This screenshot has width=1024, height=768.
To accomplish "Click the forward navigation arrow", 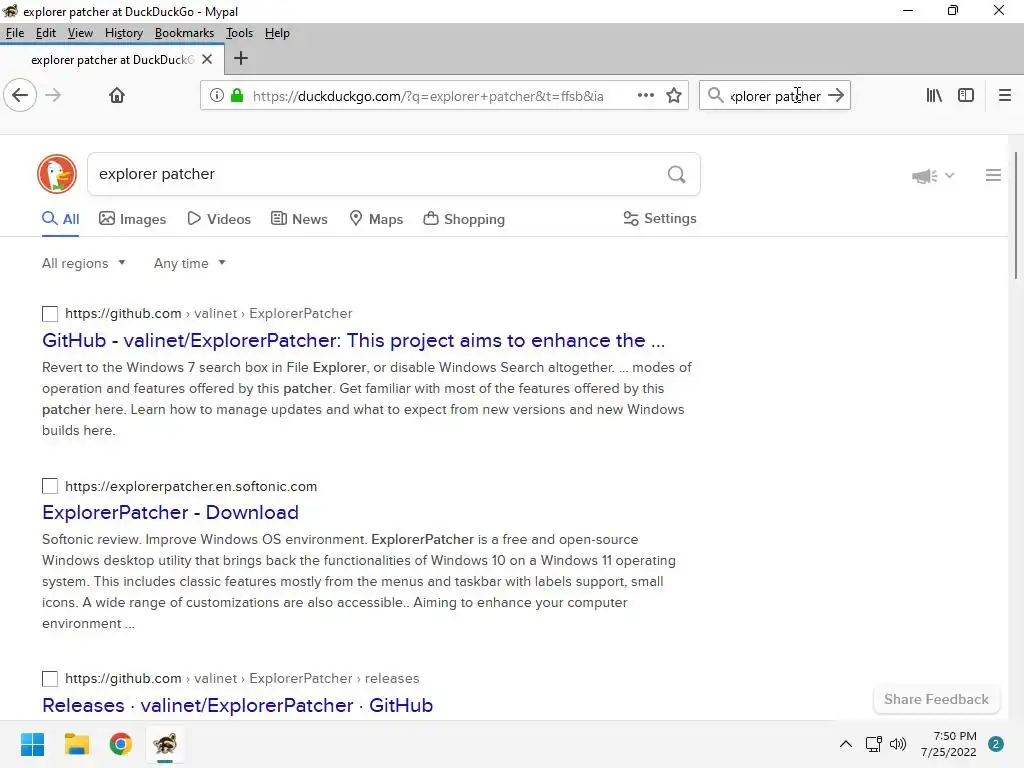I will [x=54, y=95].
